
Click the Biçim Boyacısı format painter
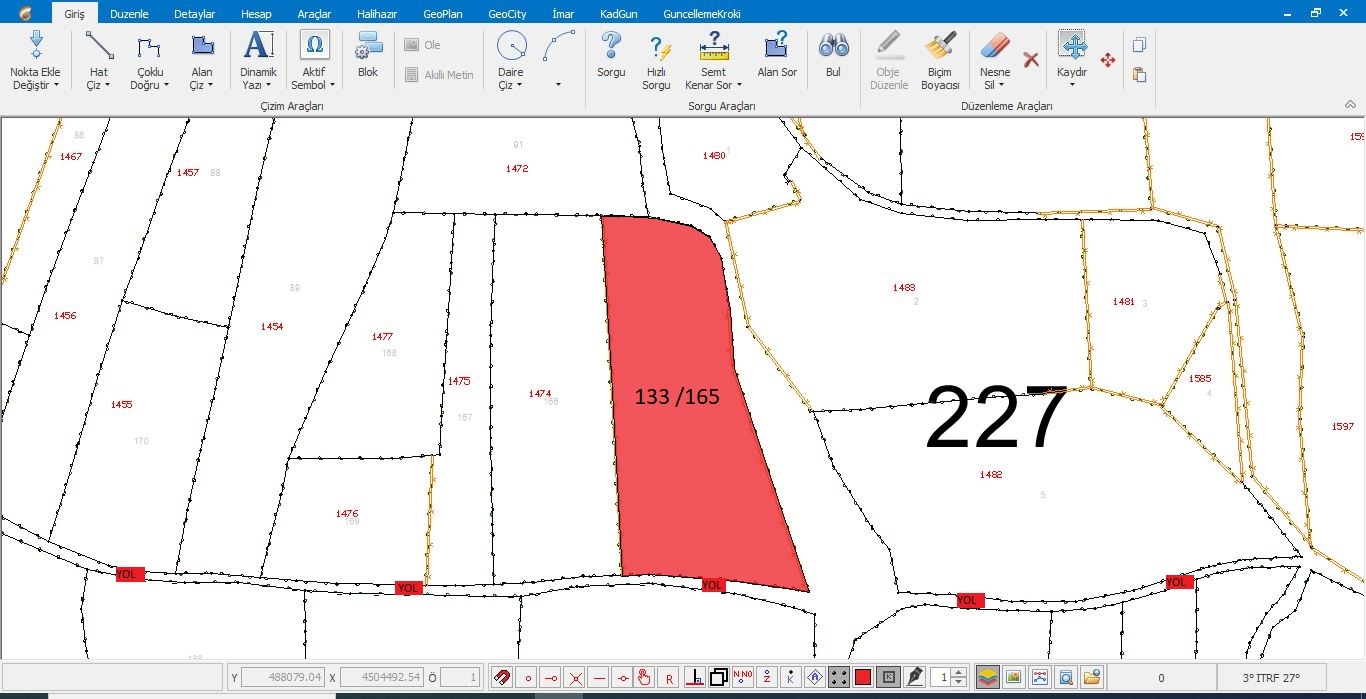(940, 60)
